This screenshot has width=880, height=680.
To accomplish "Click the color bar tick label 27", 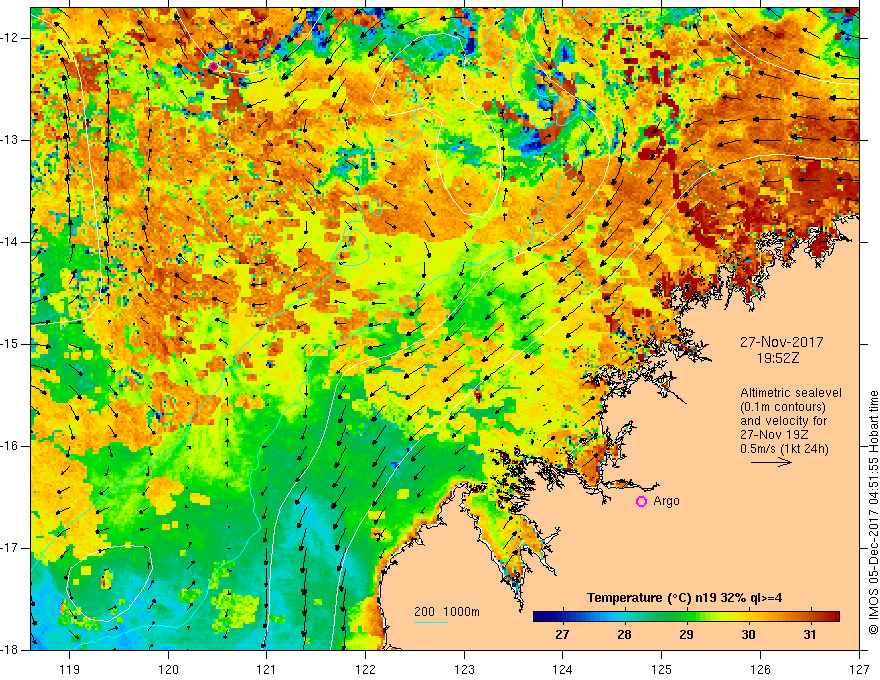I will pyautogui.click(x=562, y=635).
